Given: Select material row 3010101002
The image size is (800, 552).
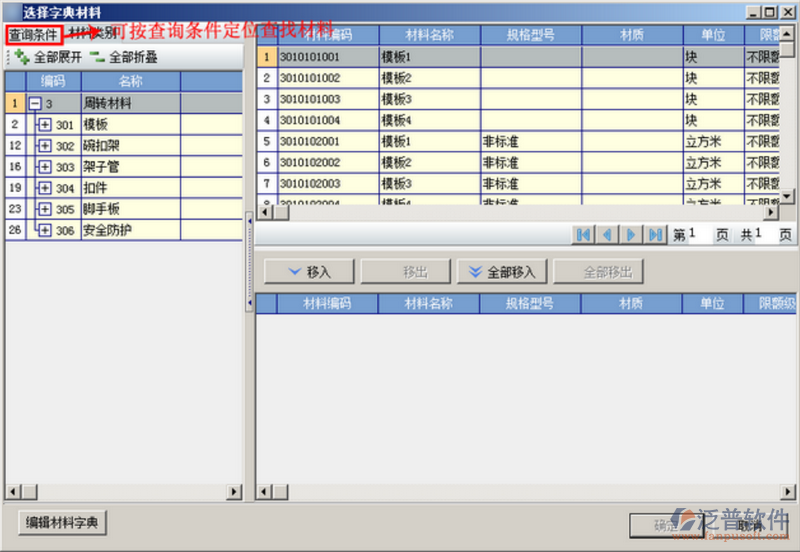Looking at the screenshot, I should click(x=518, y=78).
